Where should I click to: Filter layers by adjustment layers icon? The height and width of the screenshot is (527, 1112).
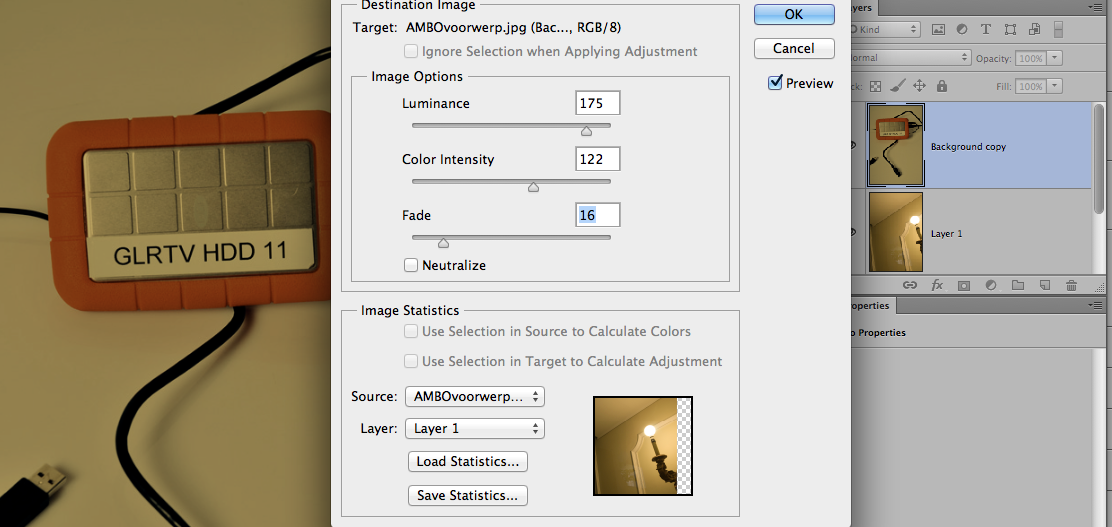962,30
